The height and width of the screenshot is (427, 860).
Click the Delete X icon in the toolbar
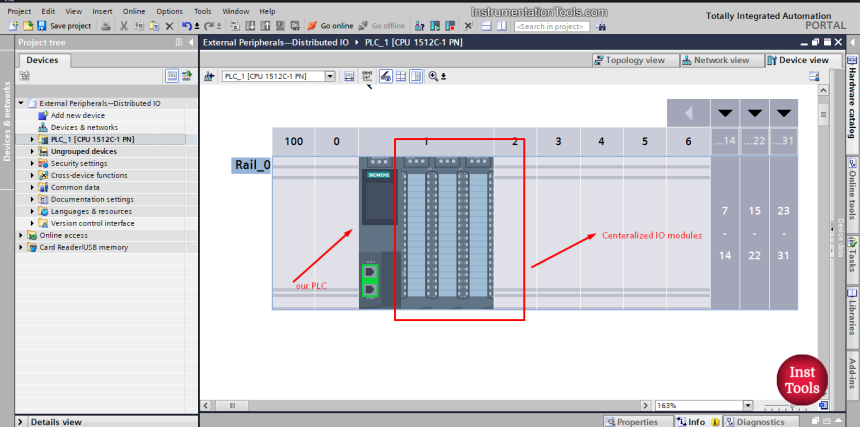170,25
